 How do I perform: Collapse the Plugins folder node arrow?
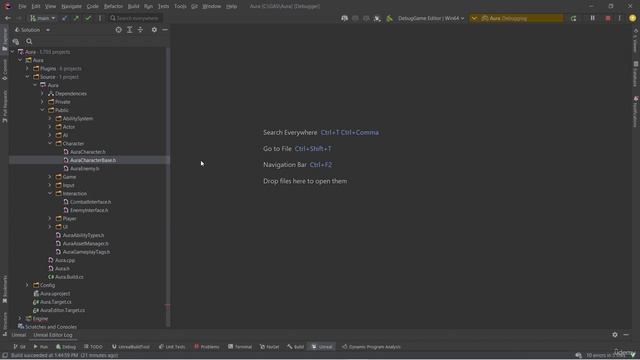27,69
